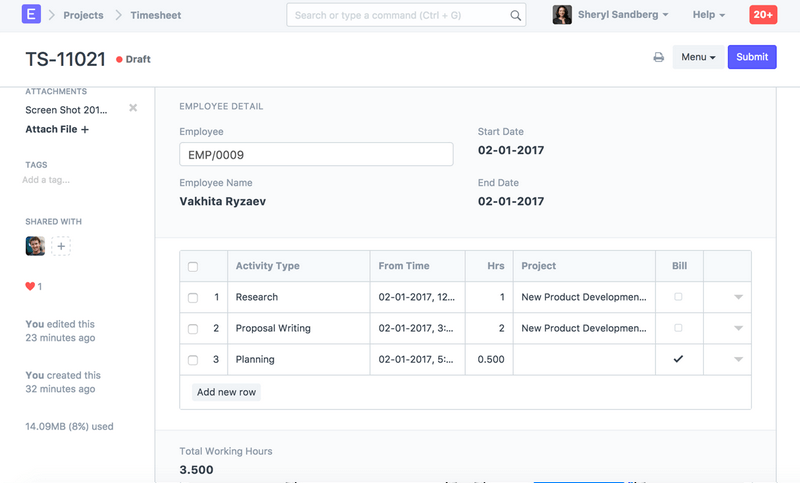Click Sheryl Sandberg's profile picture

click(x=562, y=15)
